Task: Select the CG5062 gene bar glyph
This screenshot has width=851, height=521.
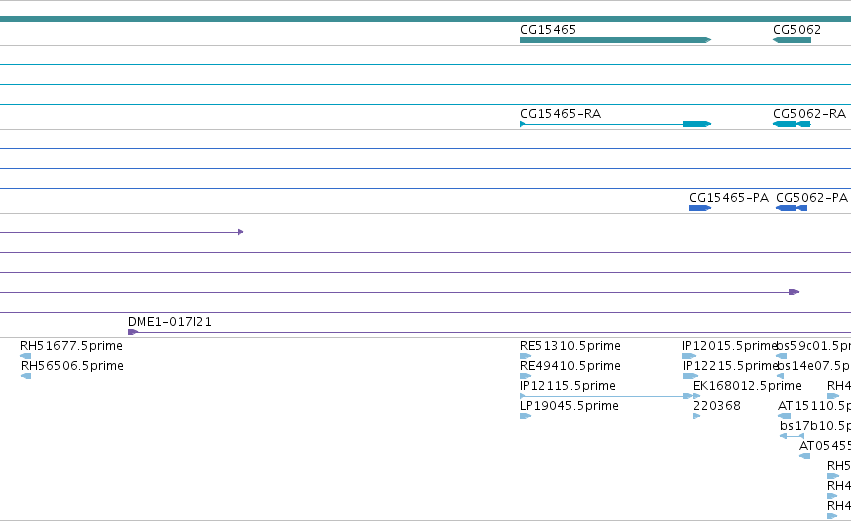Action: tap(792, 40)
